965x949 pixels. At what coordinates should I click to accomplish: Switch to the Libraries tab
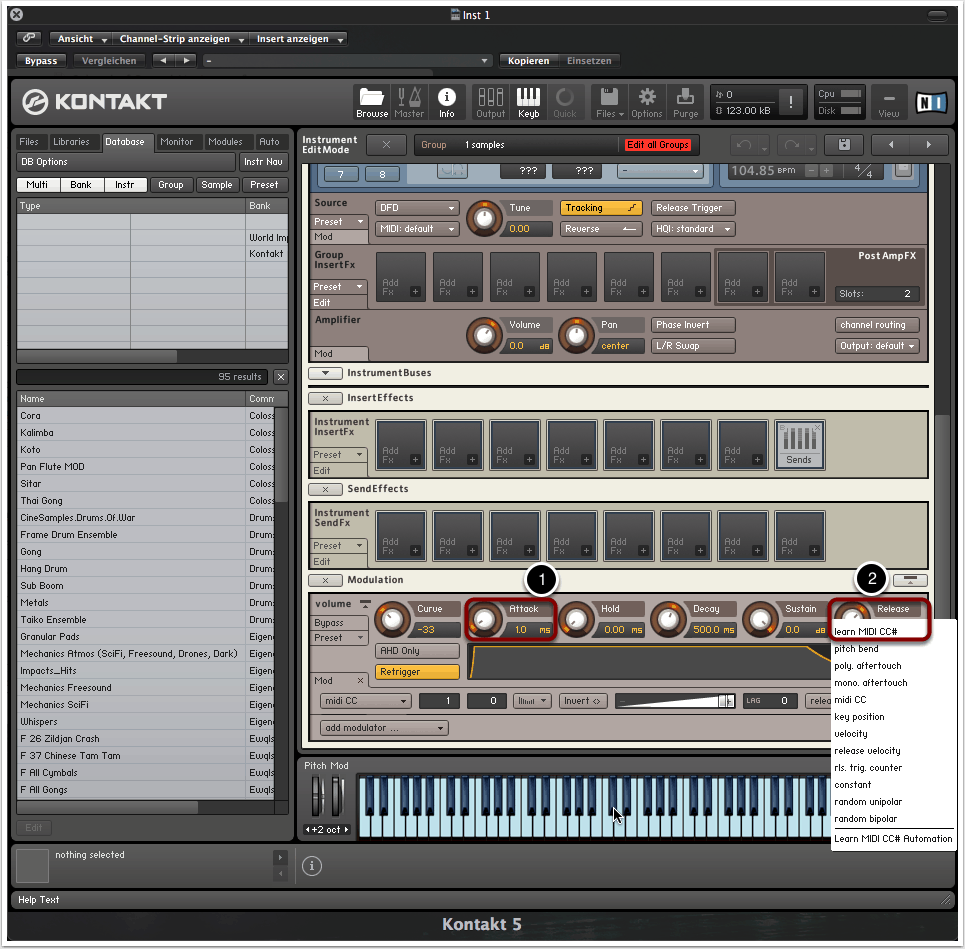click(71, 142)
